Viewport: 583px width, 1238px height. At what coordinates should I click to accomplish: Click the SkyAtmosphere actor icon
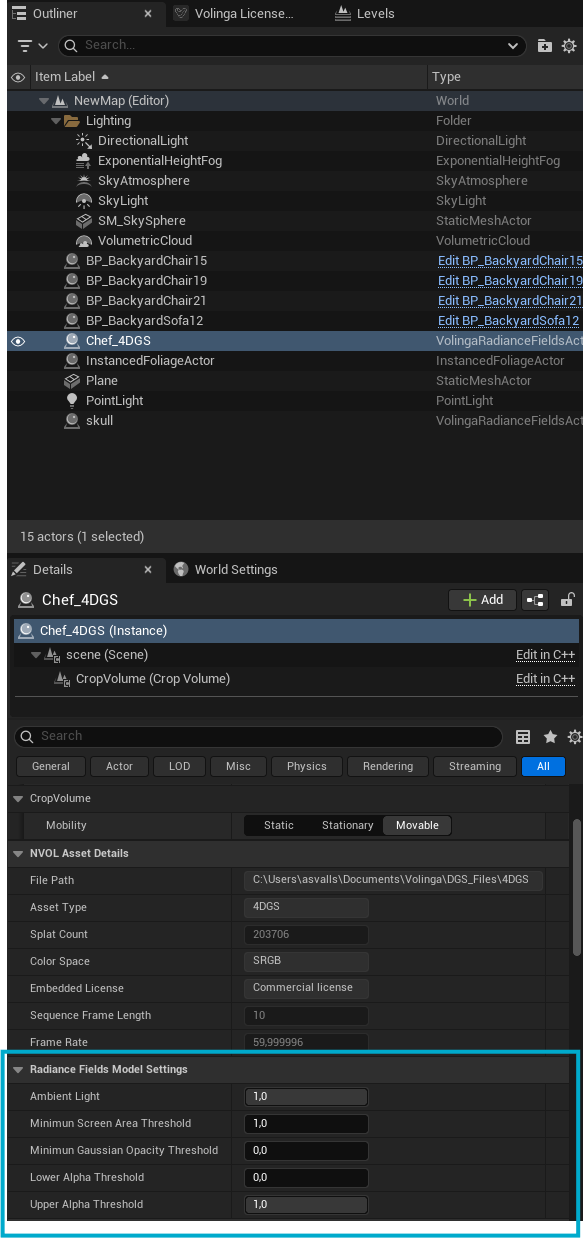point(84,181)
